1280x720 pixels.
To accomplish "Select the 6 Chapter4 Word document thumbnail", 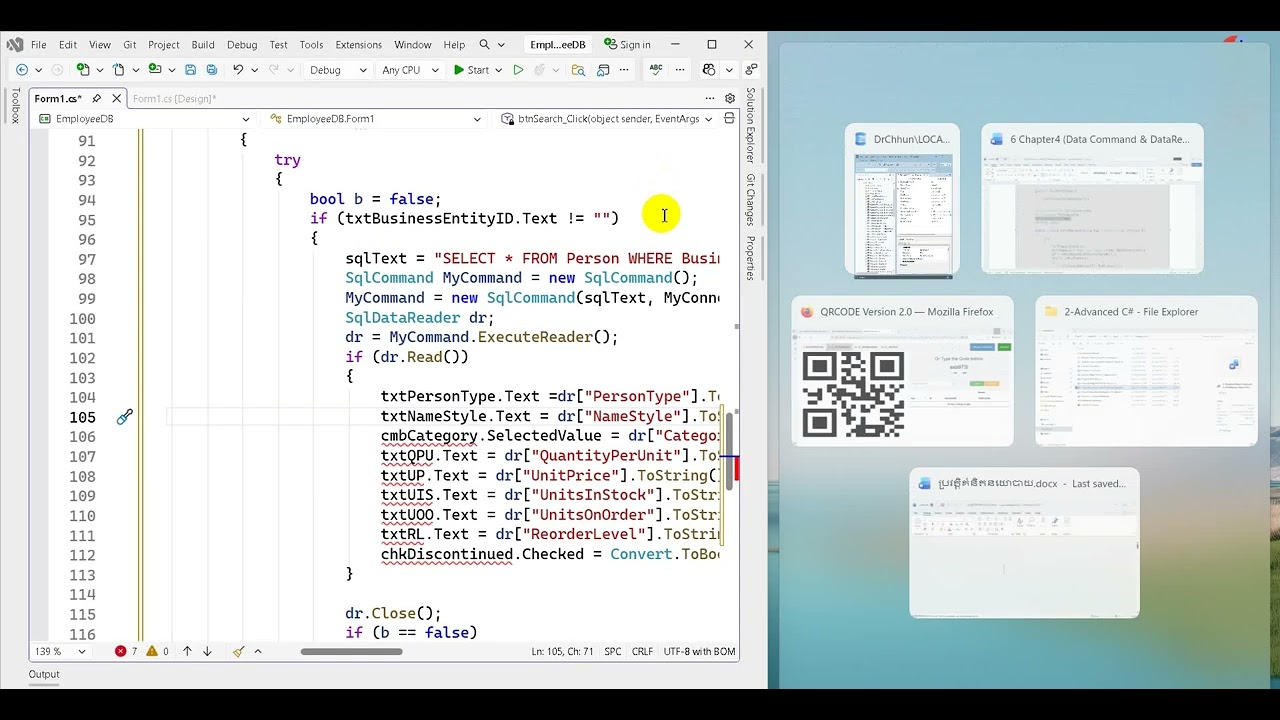I will 1092,199.
